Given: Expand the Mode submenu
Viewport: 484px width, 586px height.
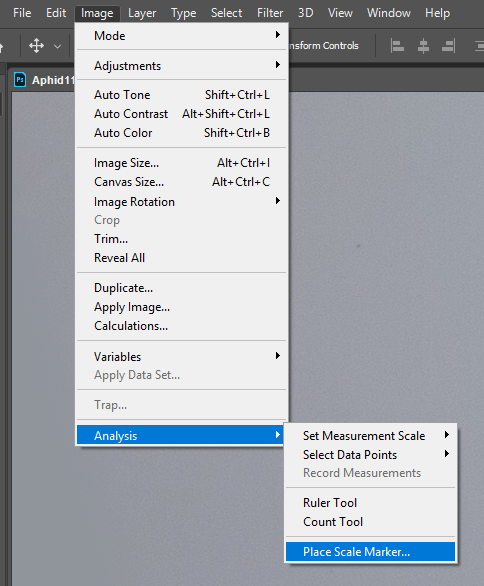Looking at the screenshot, I should click(182, 36).
